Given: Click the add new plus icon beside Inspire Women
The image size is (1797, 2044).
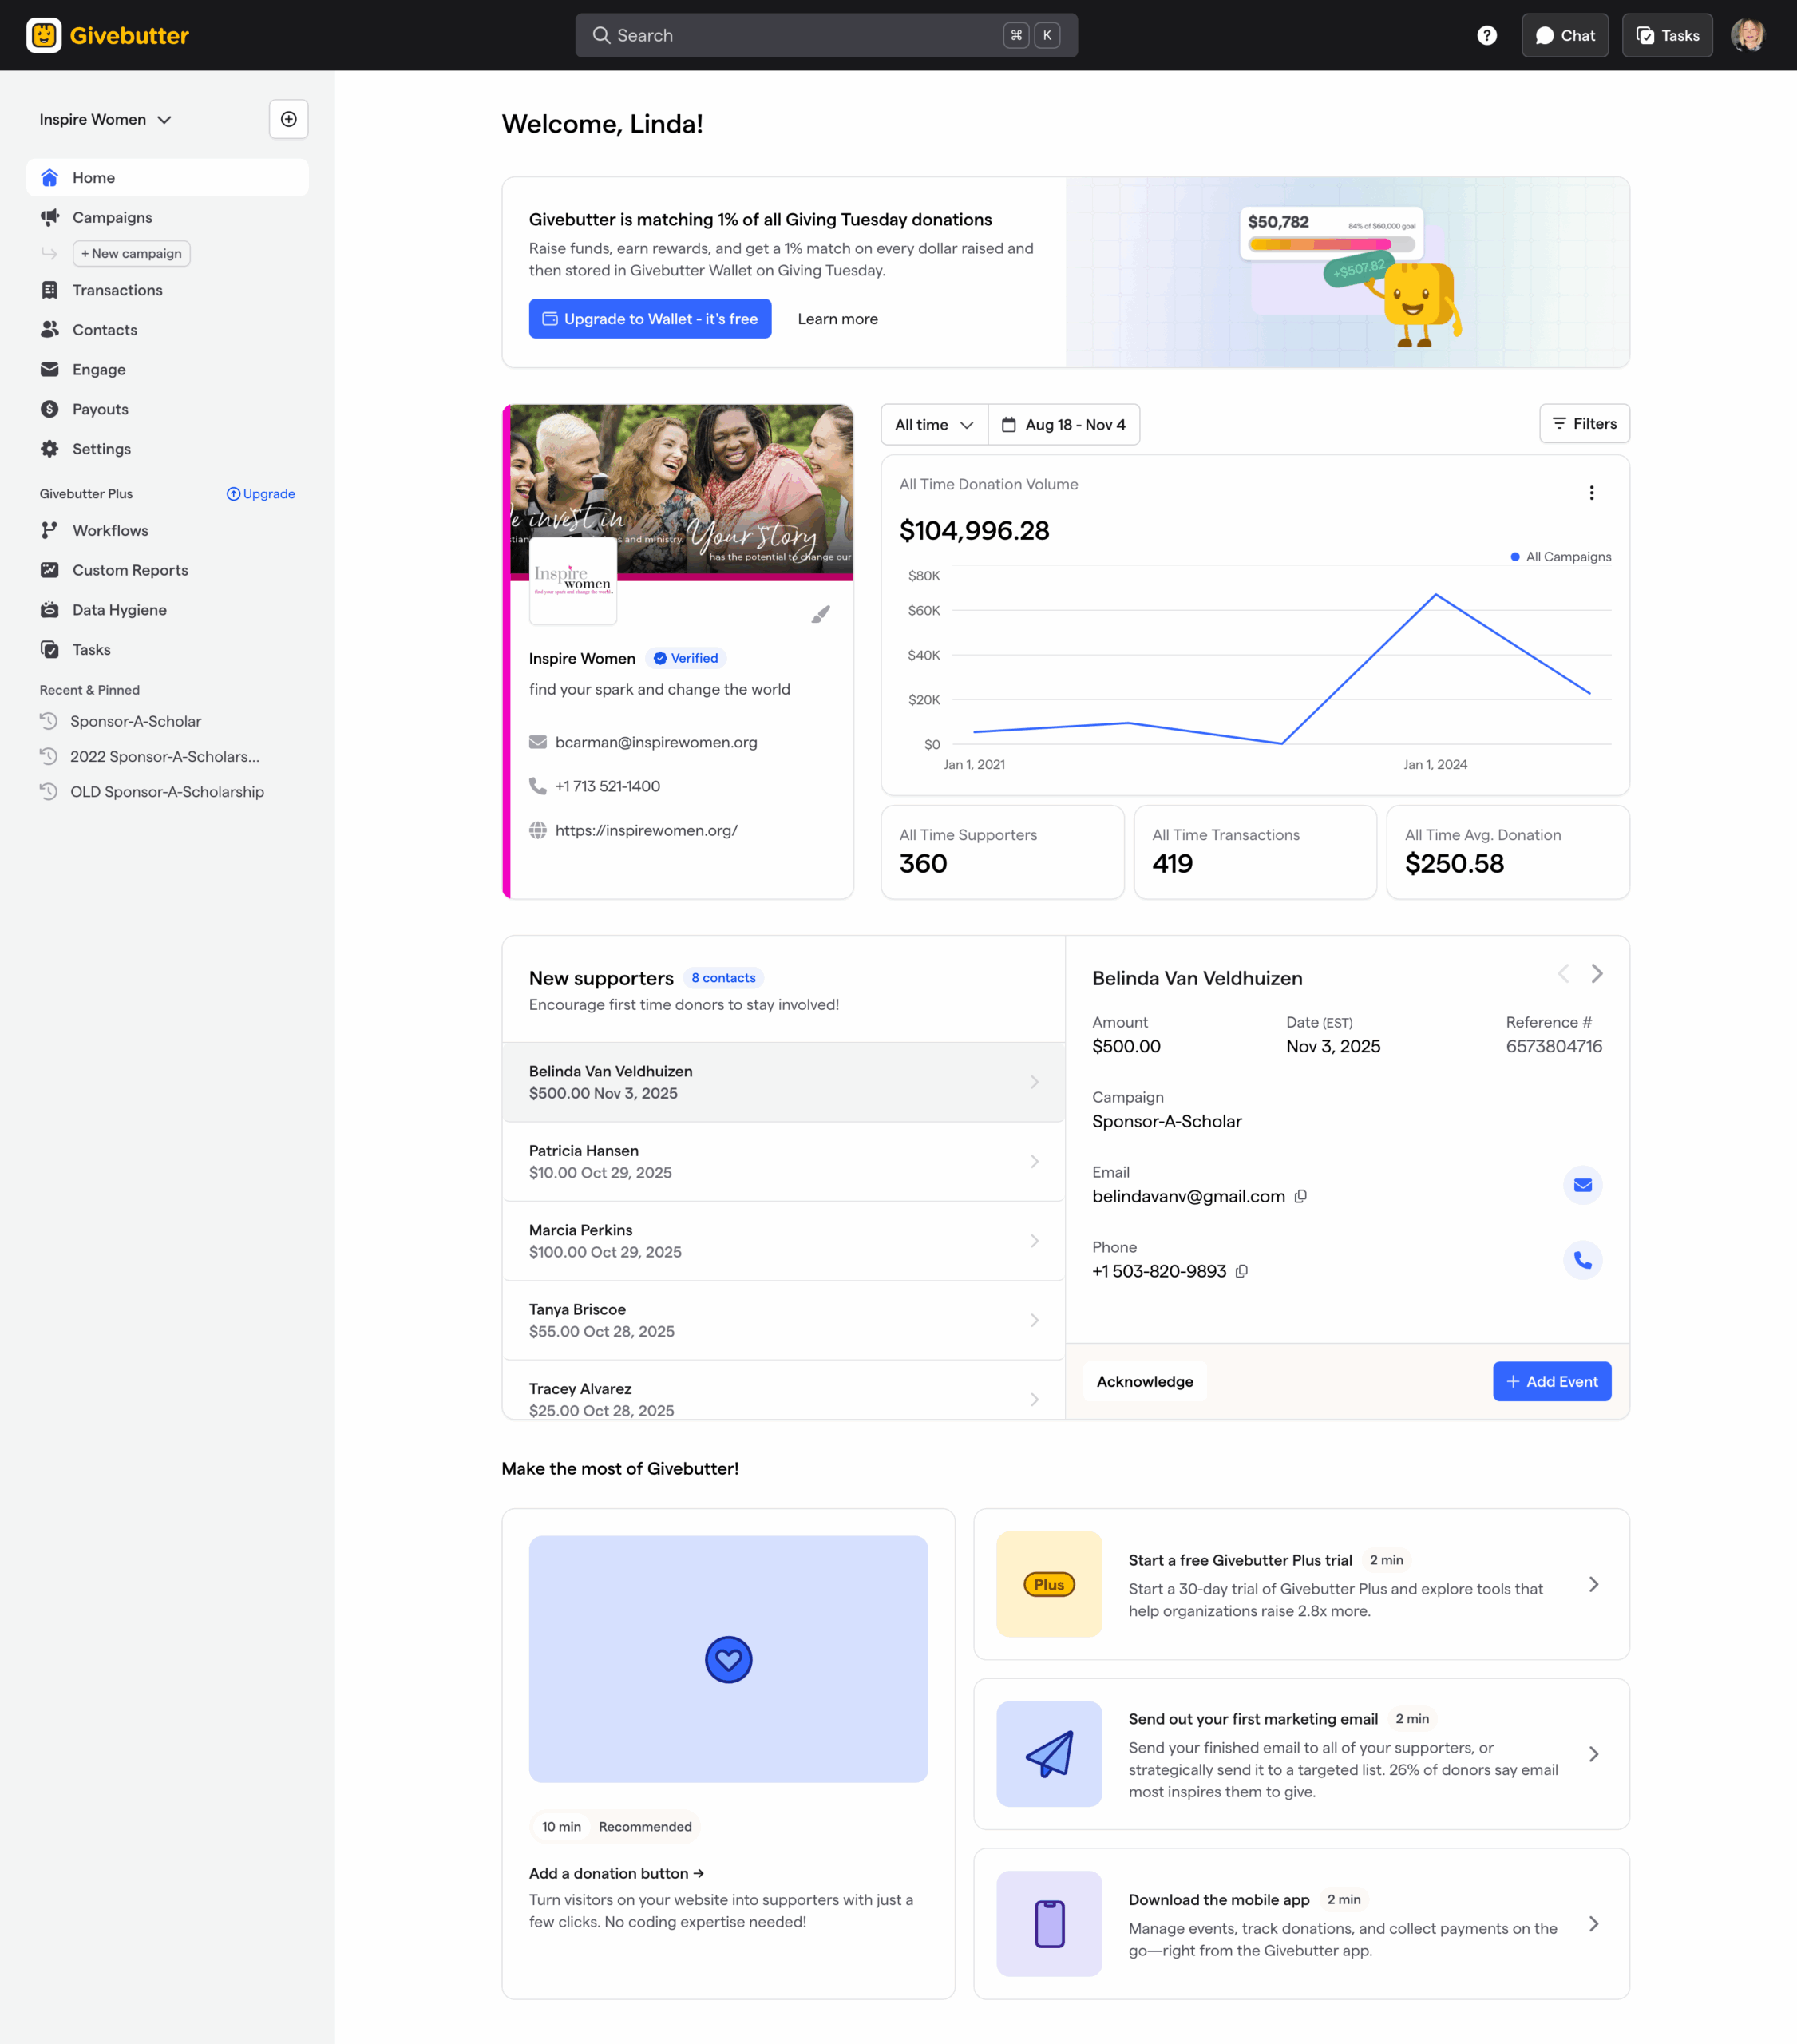Looking at the screenshot, I should (x=288, y=119).
